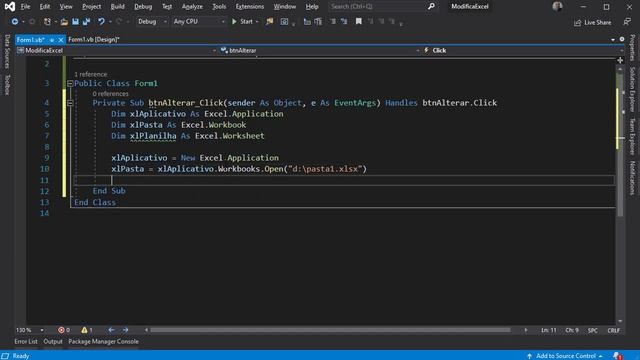Toggle bookmark icon in toolbar
This screenshot has width=640, height=360.
pyautogui.click(x=358, y=22)
